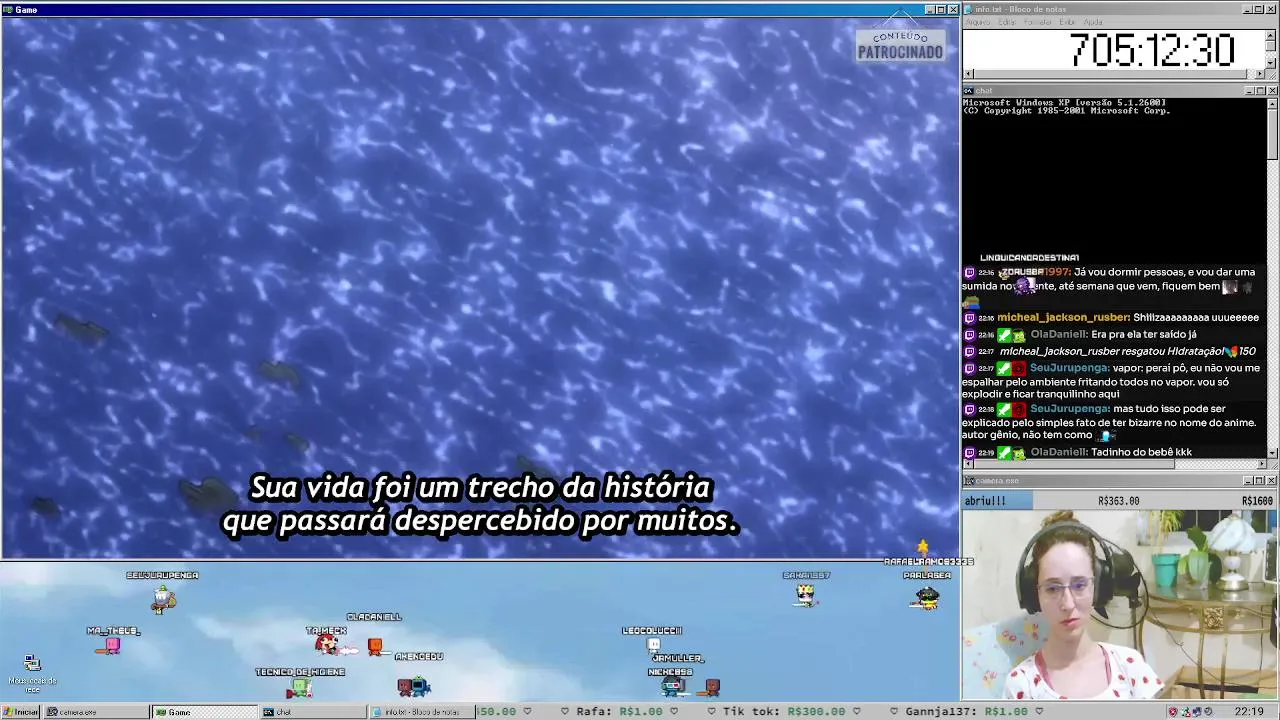Click the PARLASEA dark character sprite
The image size is (1280, 720).
927,597
